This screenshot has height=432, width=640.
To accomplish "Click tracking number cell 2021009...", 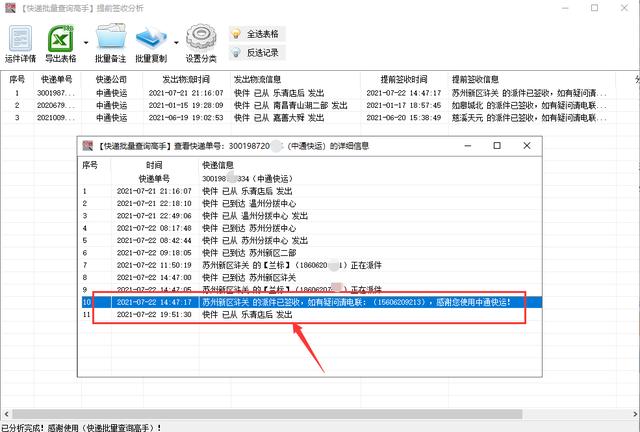I will click(x=56, y=118).
